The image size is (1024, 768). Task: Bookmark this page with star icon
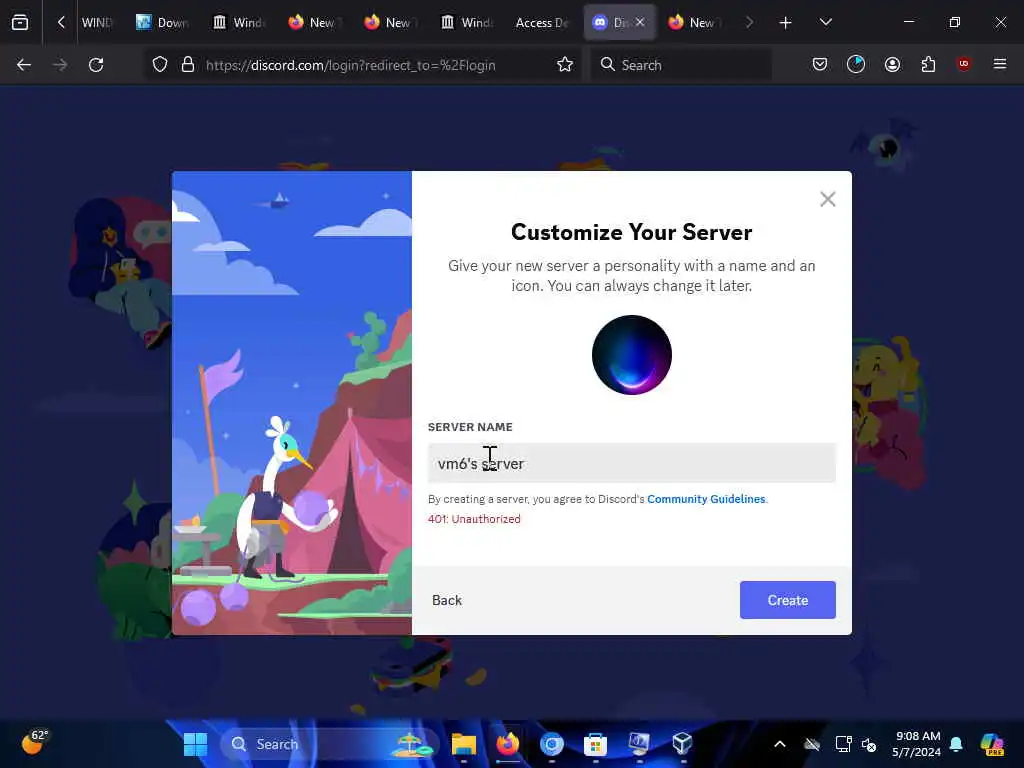coord(565,65)
